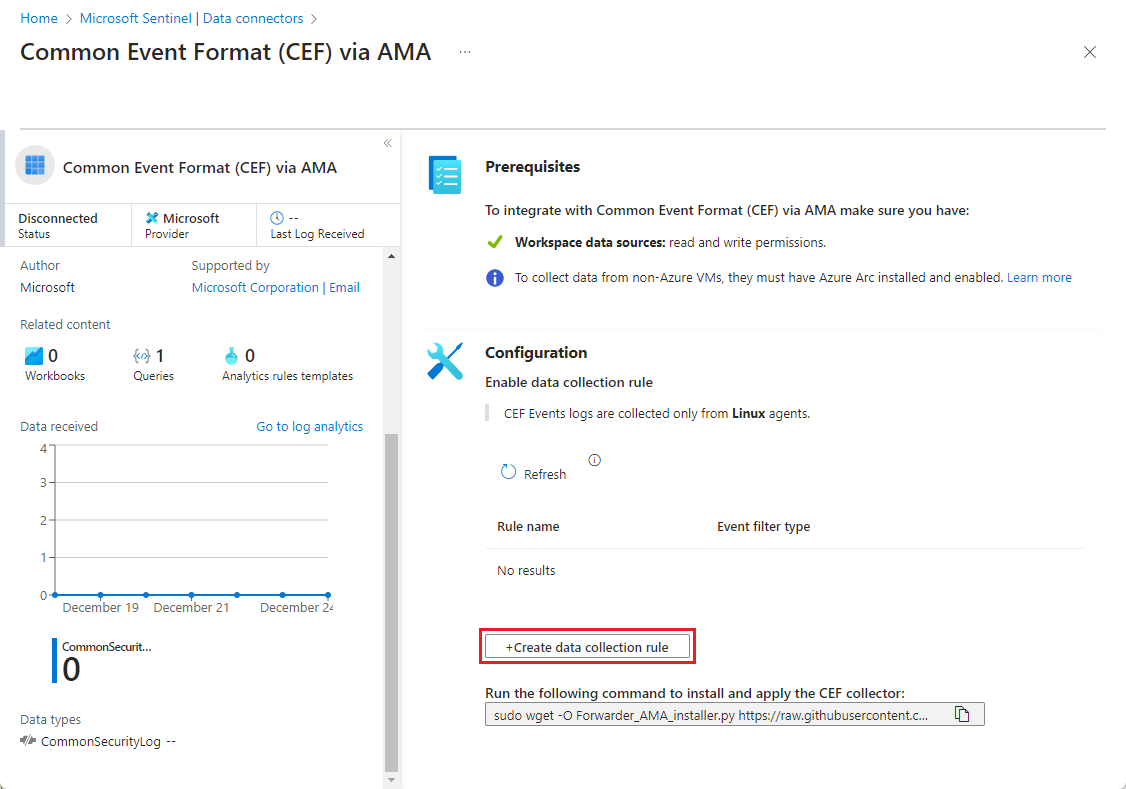Close the CEF via AMA pane

1090,53
